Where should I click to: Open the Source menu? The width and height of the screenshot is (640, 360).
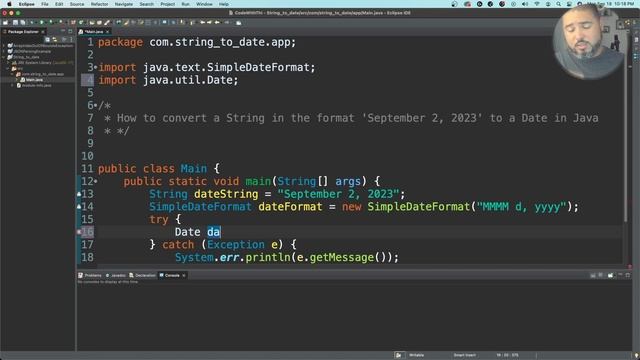[x=77, y=4]
